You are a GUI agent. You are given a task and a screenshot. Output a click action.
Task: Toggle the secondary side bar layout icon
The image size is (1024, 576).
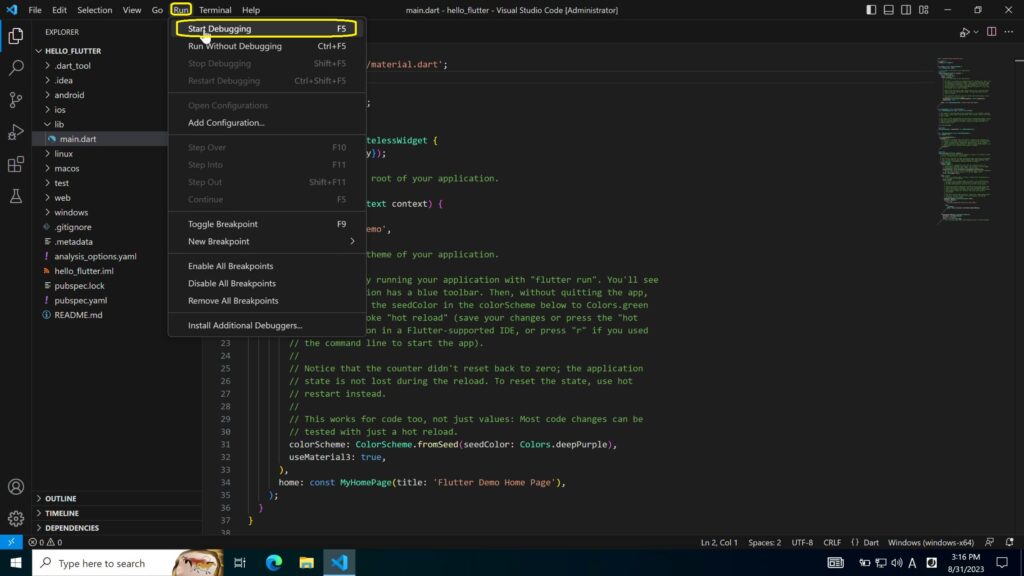(906, 10)
